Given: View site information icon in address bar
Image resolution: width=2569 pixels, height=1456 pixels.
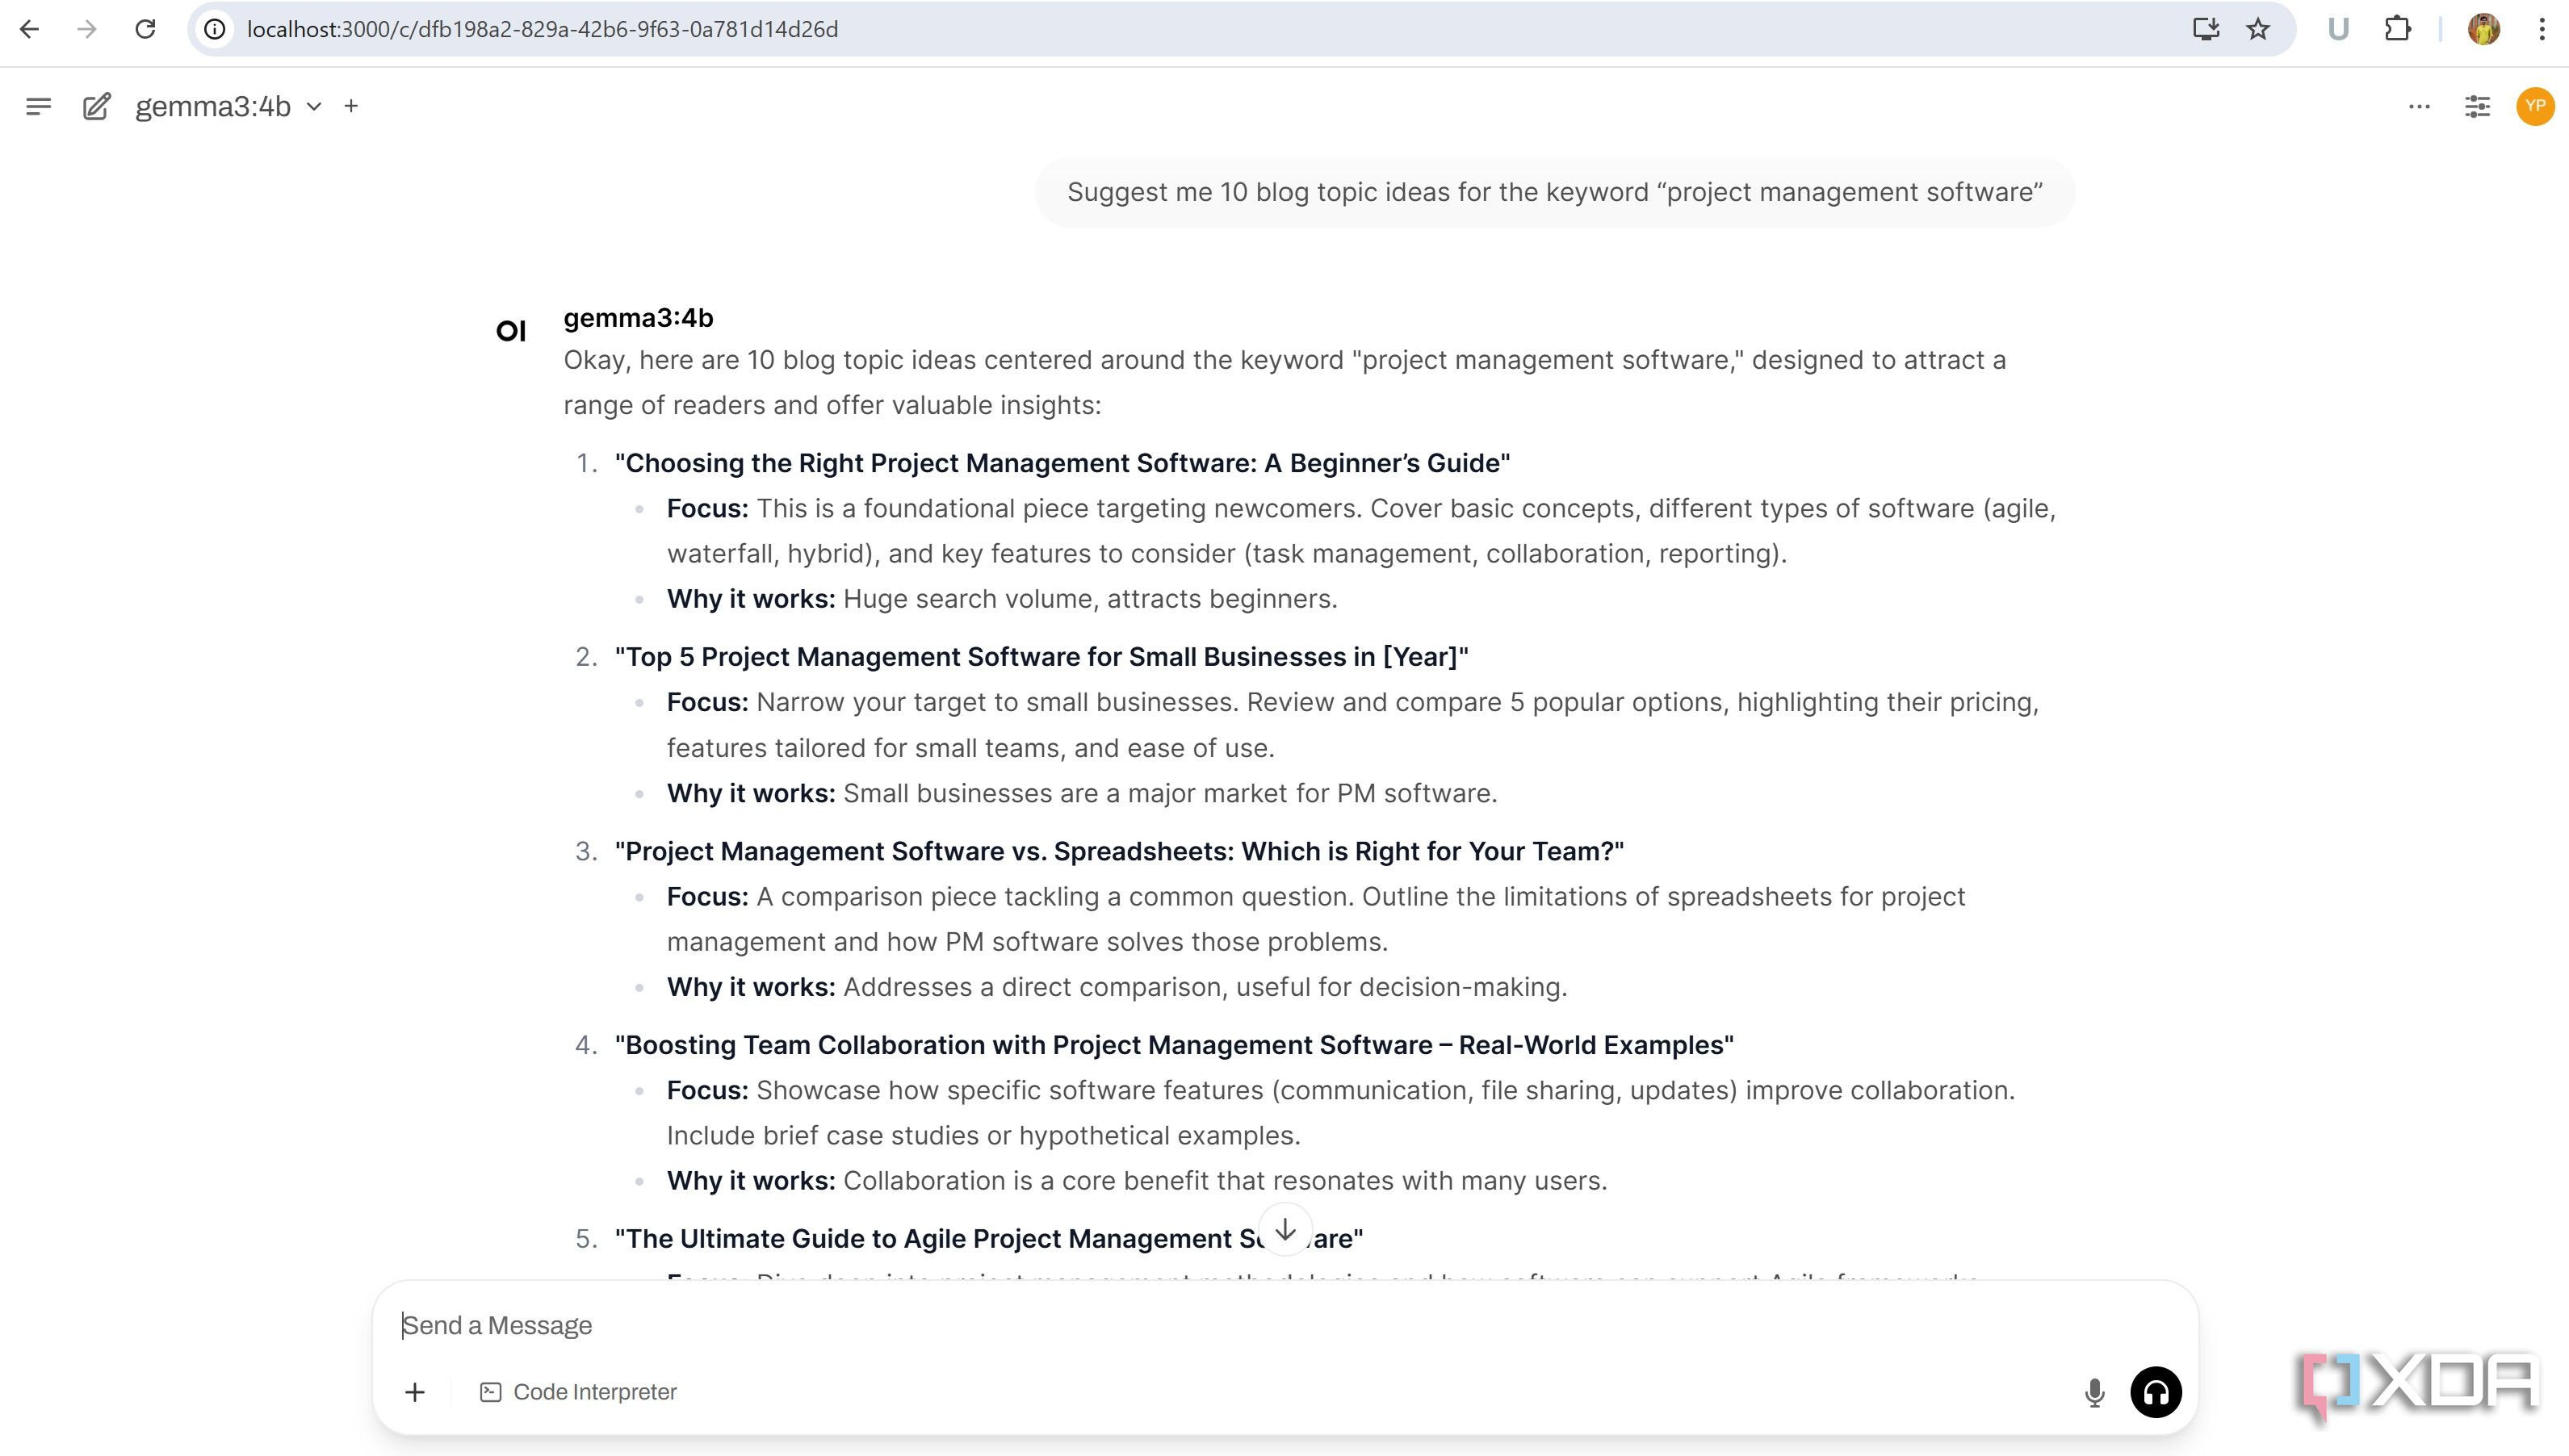Looking at the screenshot, I should (214, 29).
